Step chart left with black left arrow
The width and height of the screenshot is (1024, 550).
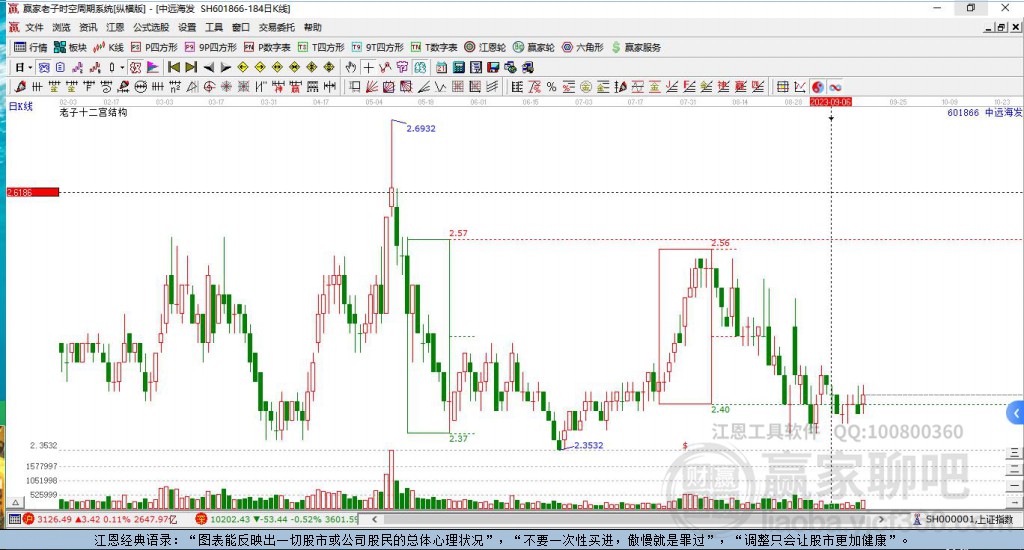(208, 67)
